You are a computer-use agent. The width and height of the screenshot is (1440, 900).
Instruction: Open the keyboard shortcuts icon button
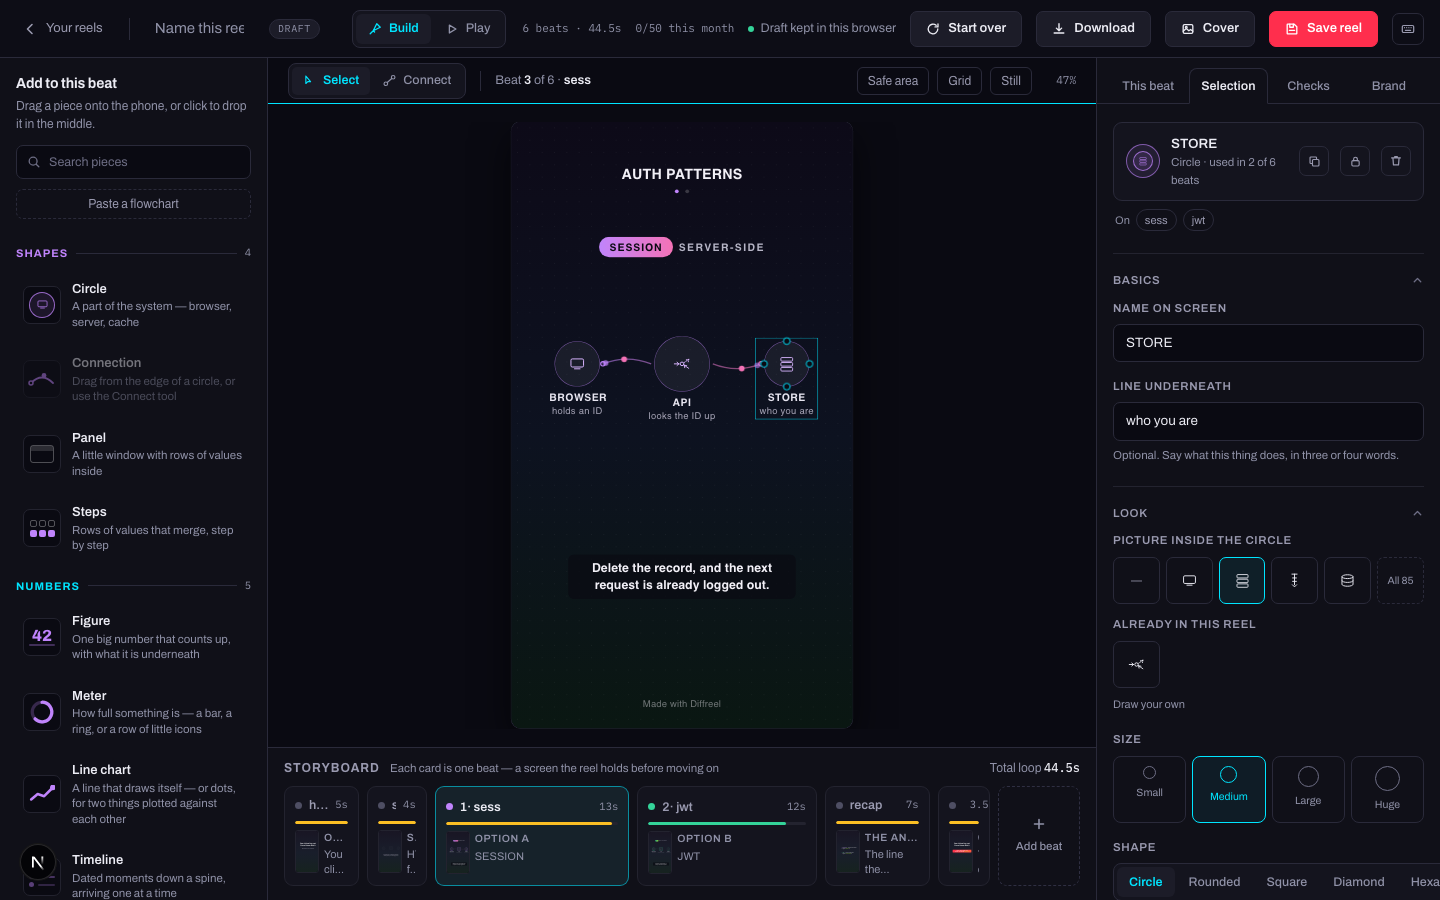point(1407,29)
